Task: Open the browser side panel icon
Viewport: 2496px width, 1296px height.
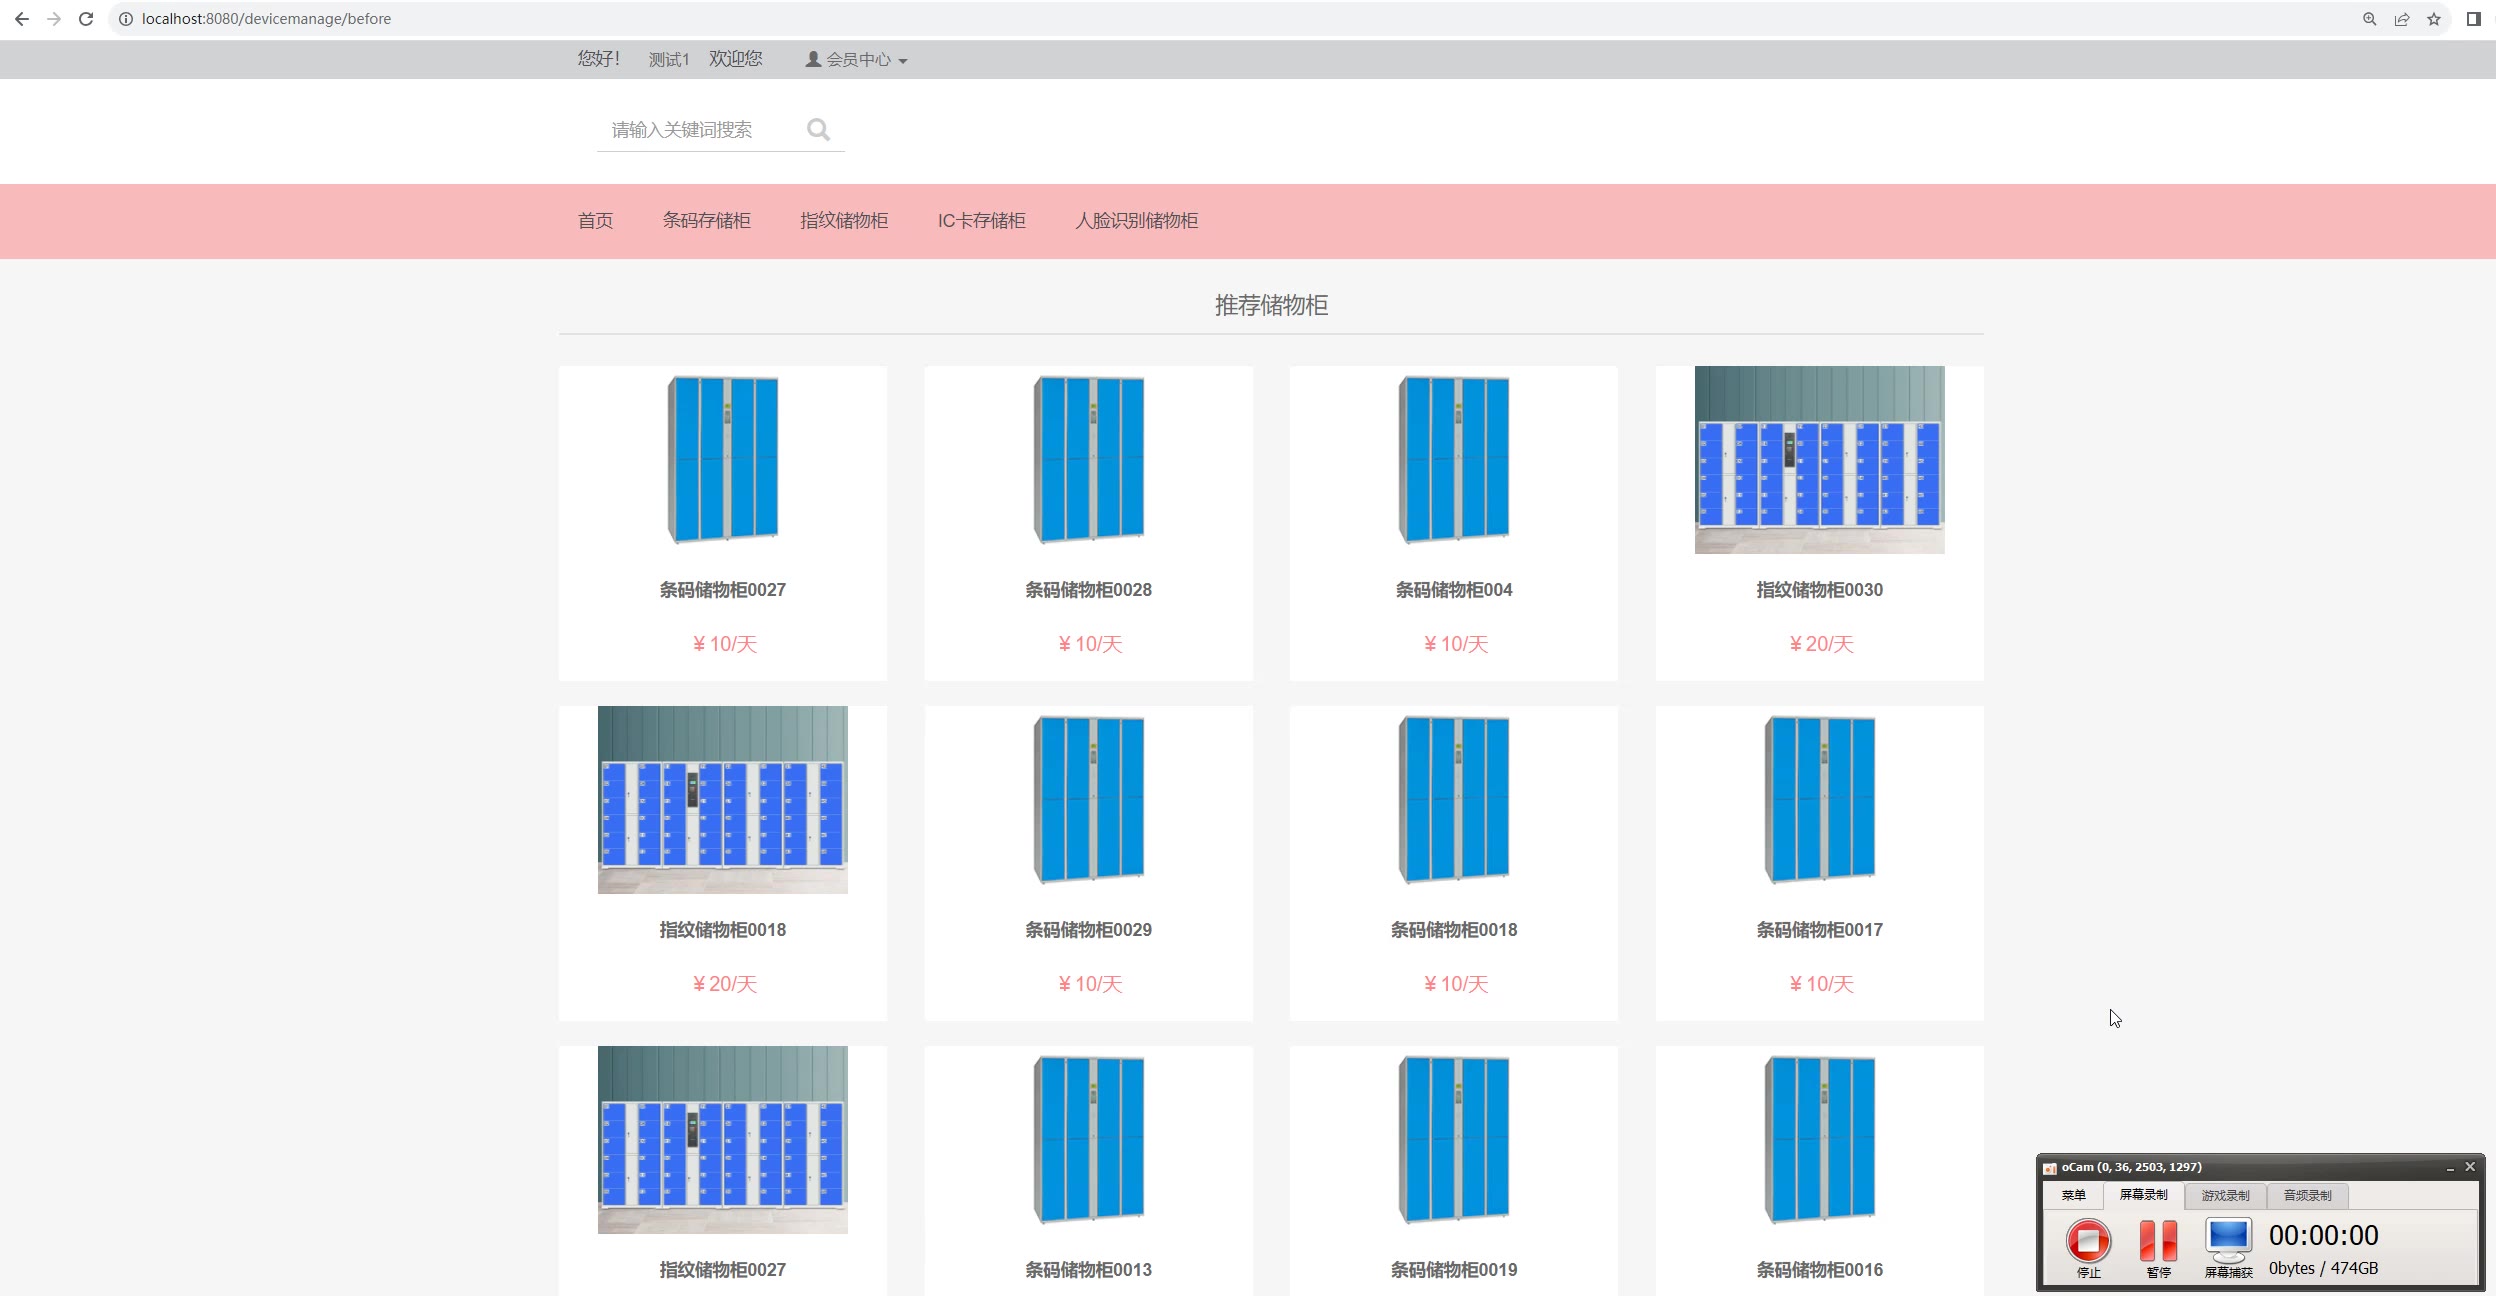Action: (2473, 19)
